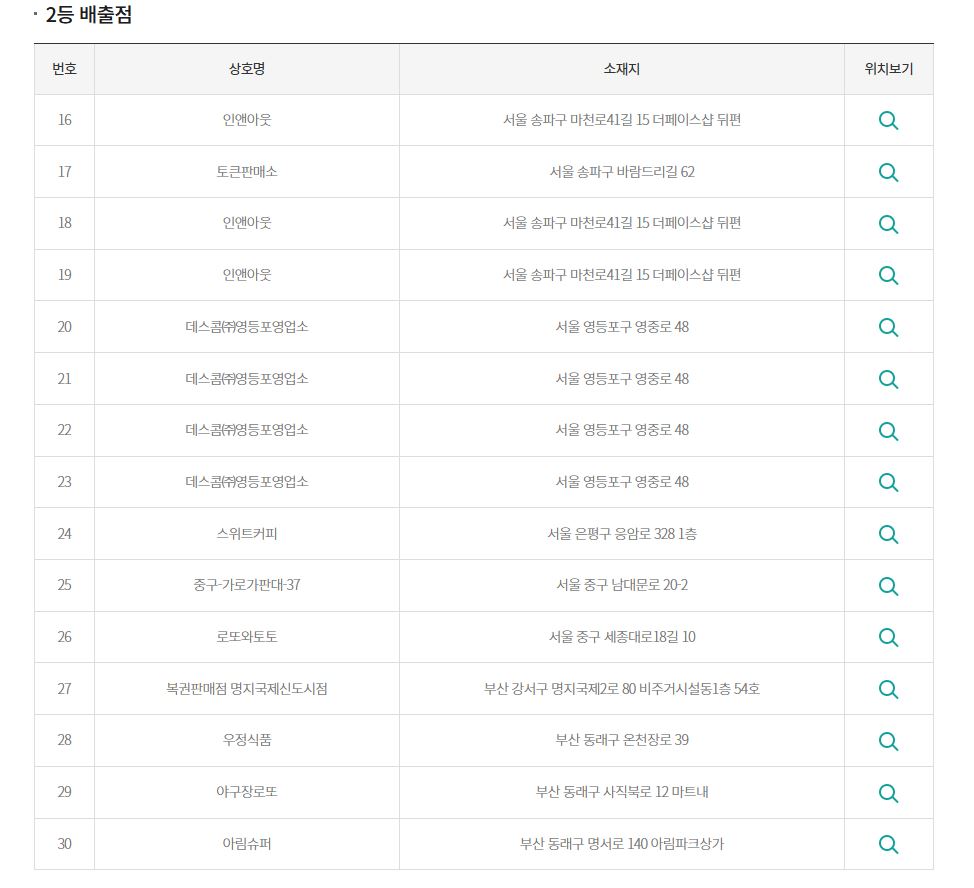Click the 위치보기 column header
Screen dimensions: 974x888
[x=889, y=69]
